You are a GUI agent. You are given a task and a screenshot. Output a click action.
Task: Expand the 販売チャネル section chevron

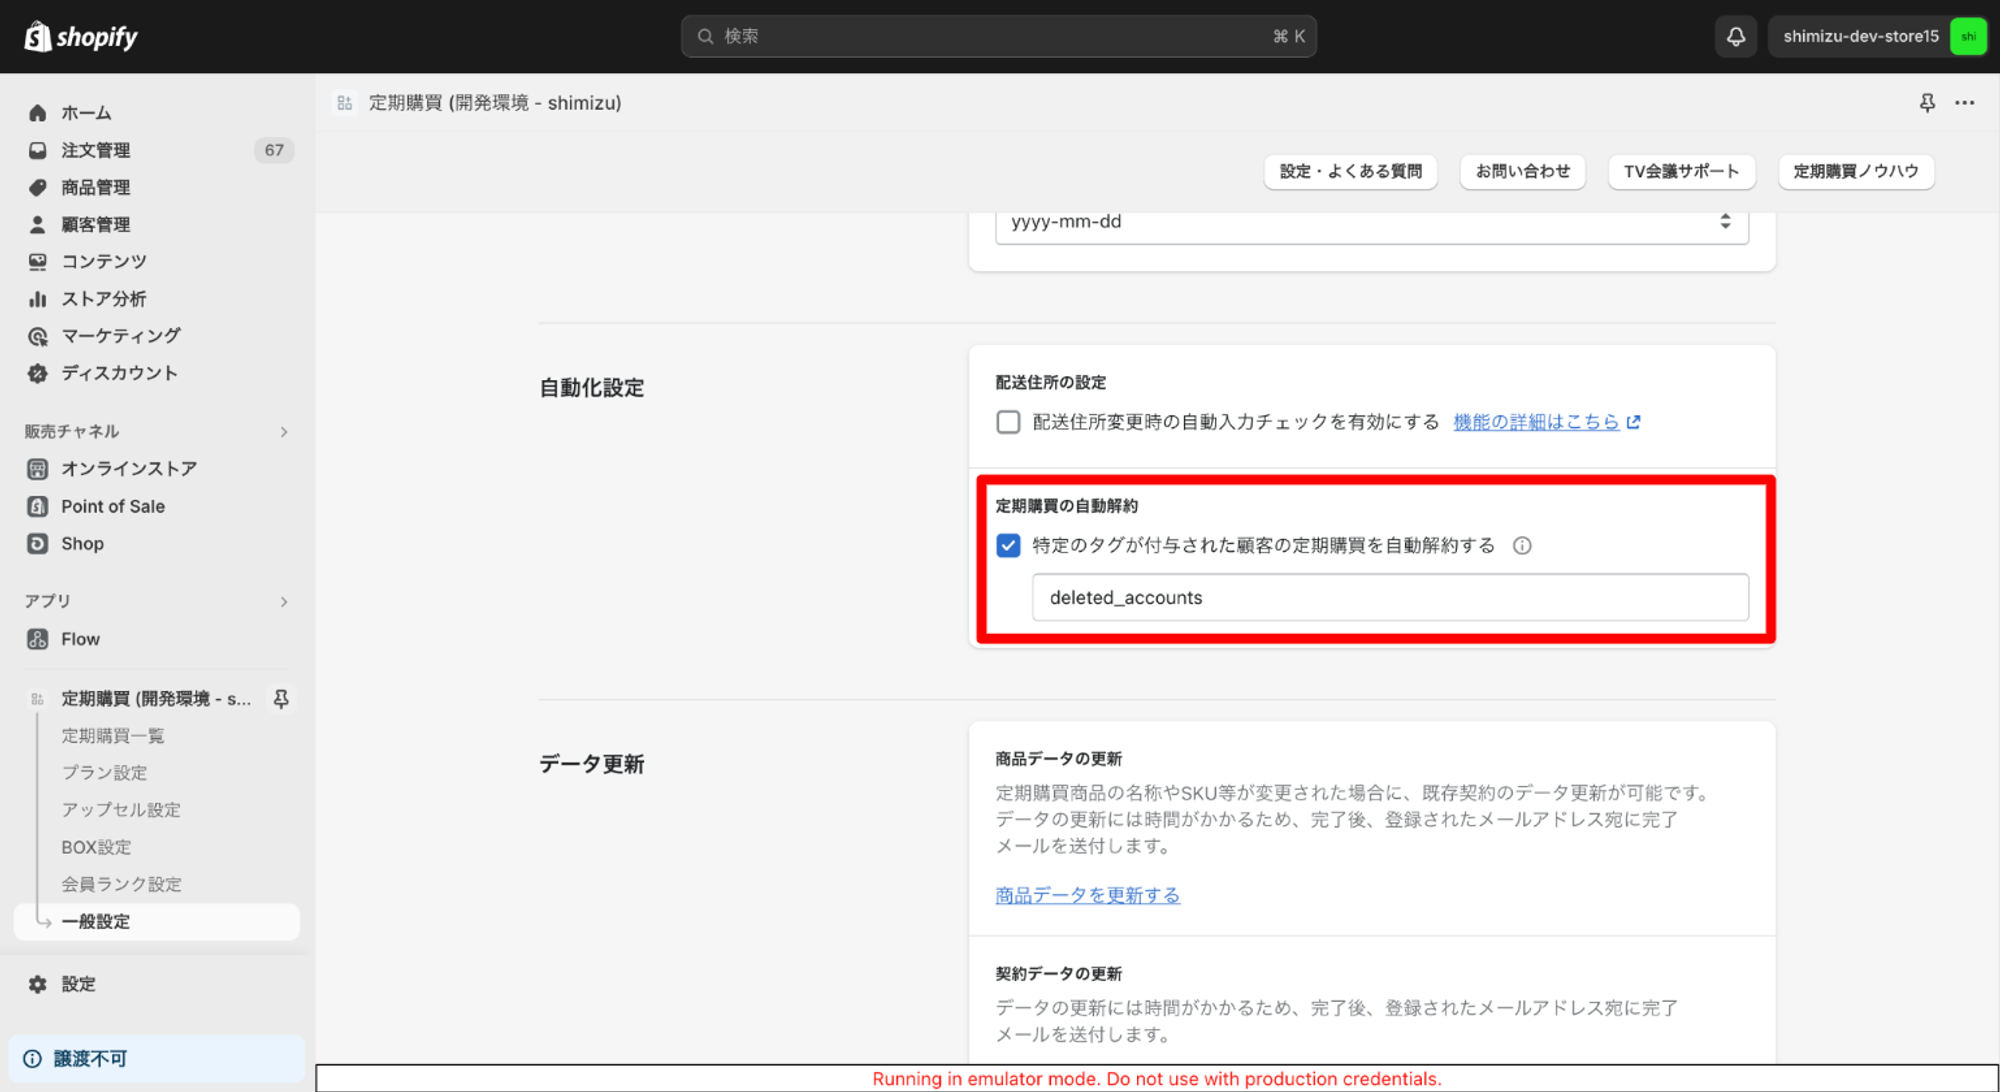(284, 432)
